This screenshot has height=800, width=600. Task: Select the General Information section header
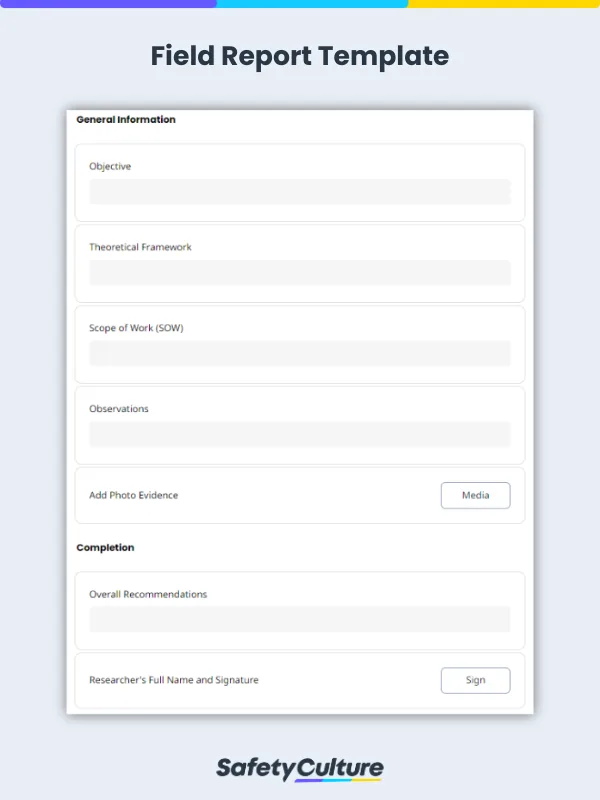point(125,119)
